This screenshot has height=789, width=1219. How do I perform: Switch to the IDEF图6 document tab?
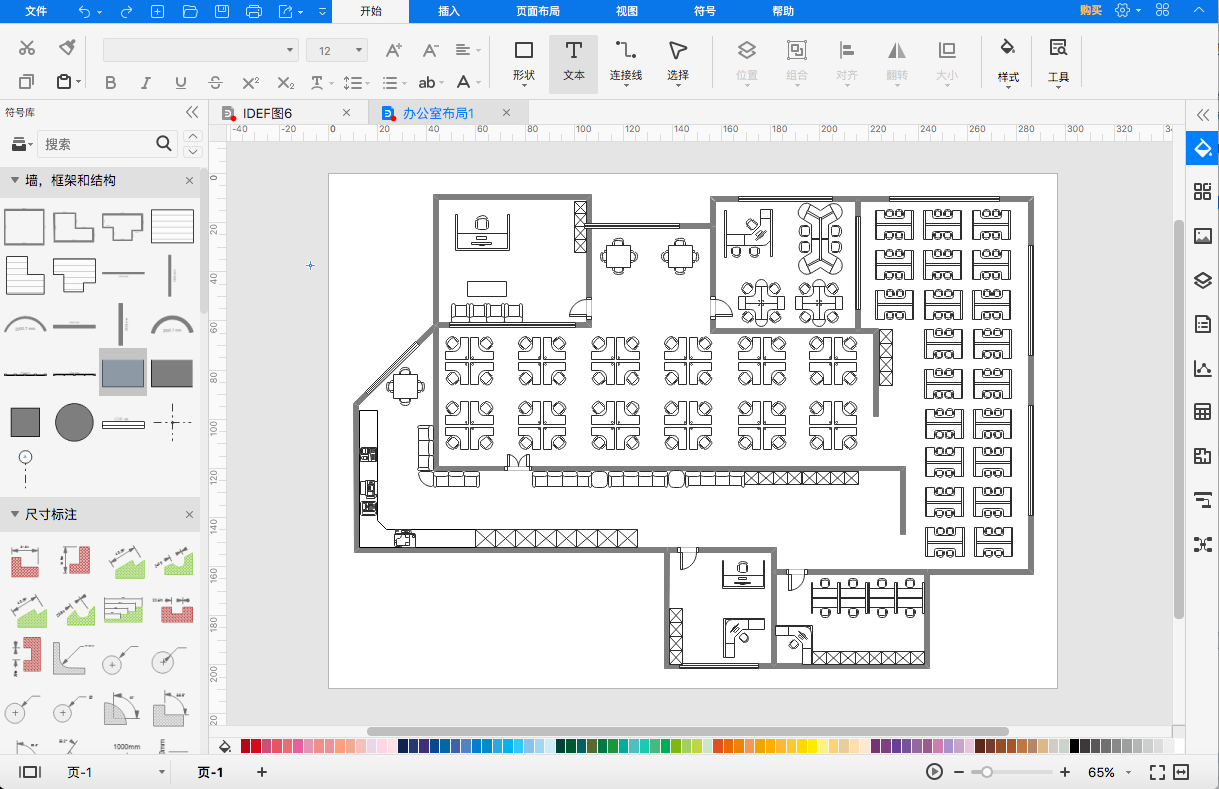pos(267,113)
